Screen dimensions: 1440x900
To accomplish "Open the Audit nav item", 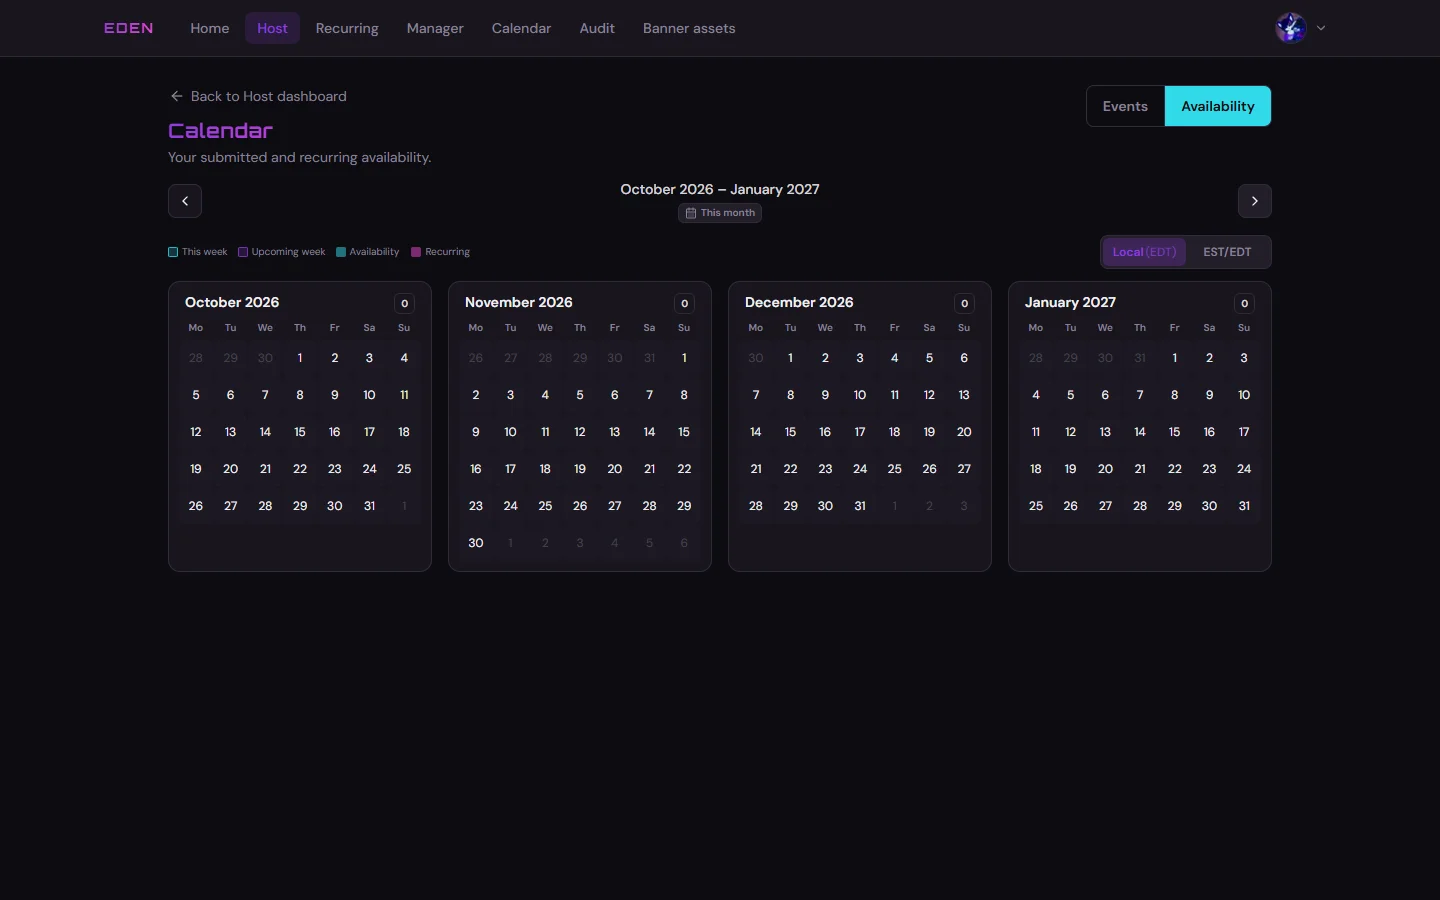I will tap(597, 28).
